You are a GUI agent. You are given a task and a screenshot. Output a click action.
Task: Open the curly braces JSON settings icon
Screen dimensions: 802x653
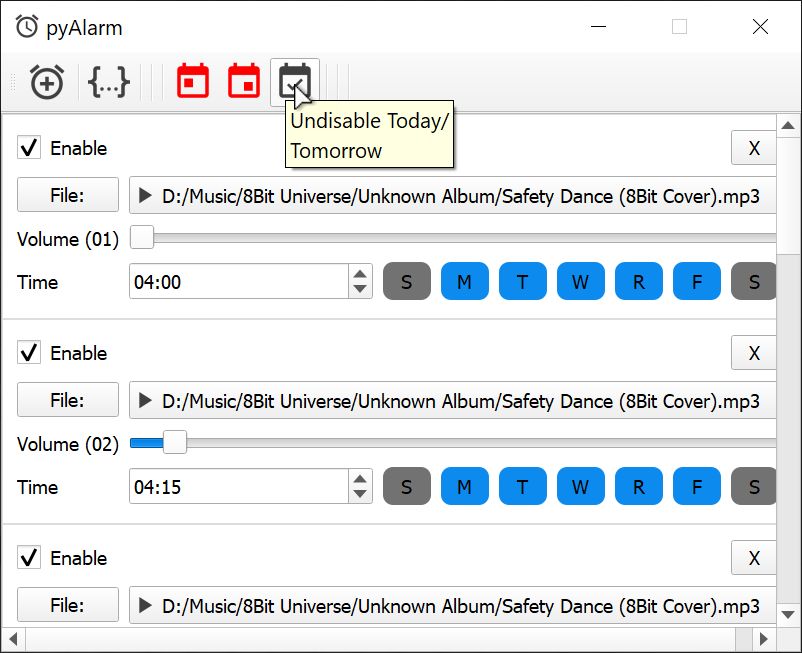[x=108, y=82]
